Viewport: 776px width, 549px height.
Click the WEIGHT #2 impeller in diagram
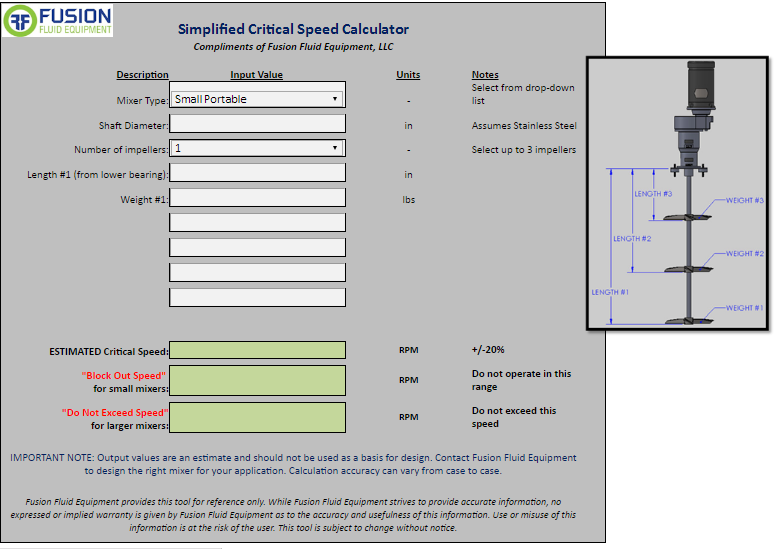[x=685, y=268]
